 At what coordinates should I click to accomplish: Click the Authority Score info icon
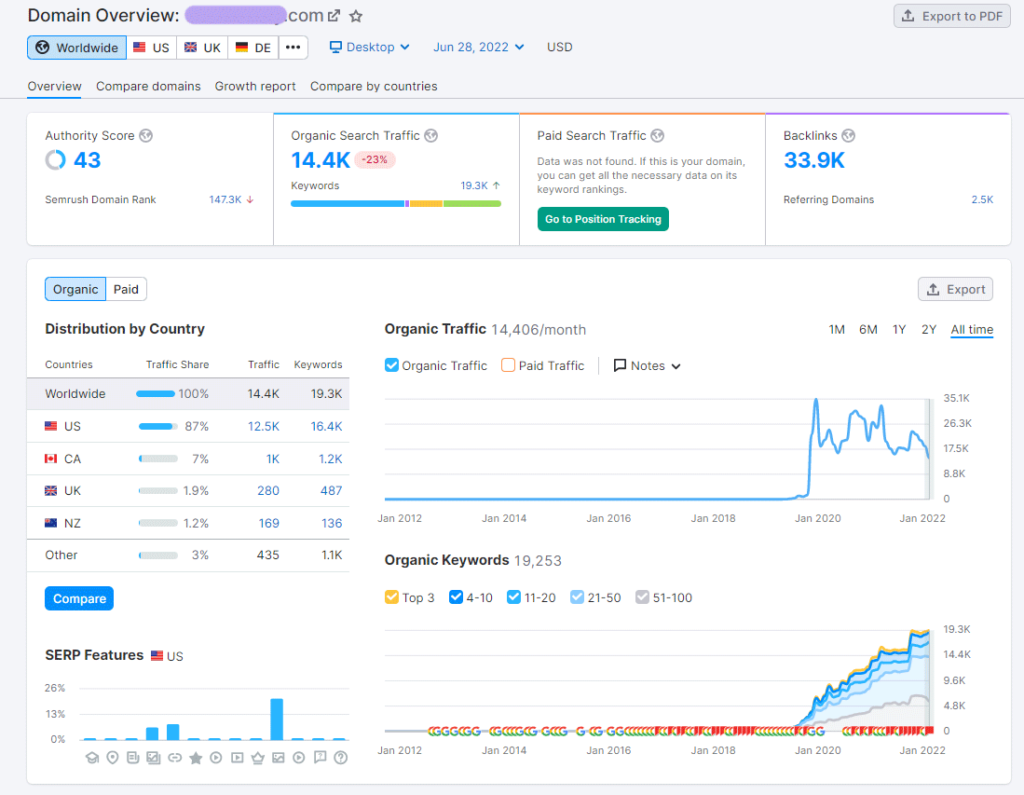pos(146,135)
